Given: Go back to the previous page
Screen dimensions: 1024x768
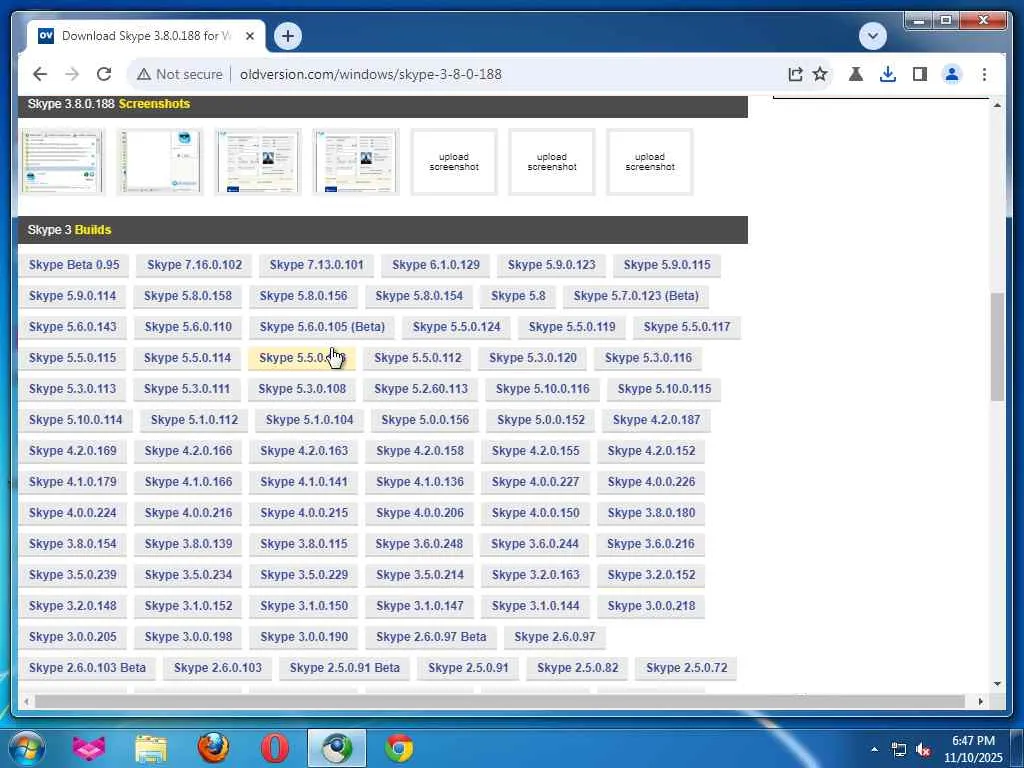Looking at the screenshot, I should pos(40,74).
